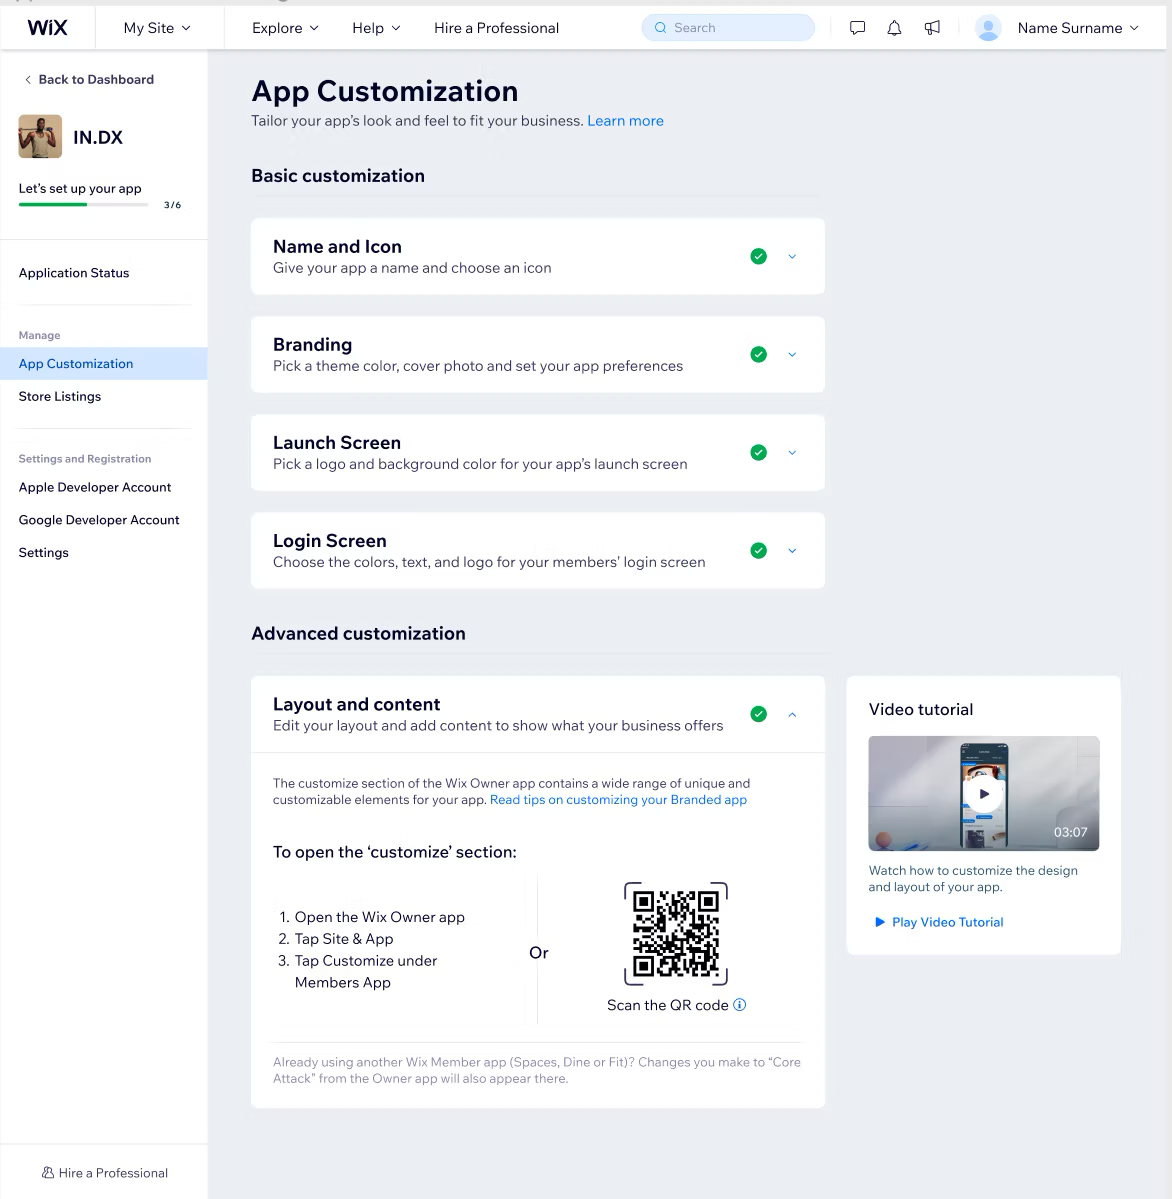
Task: Click the Video tutorial heading
Action: point(920,709)
